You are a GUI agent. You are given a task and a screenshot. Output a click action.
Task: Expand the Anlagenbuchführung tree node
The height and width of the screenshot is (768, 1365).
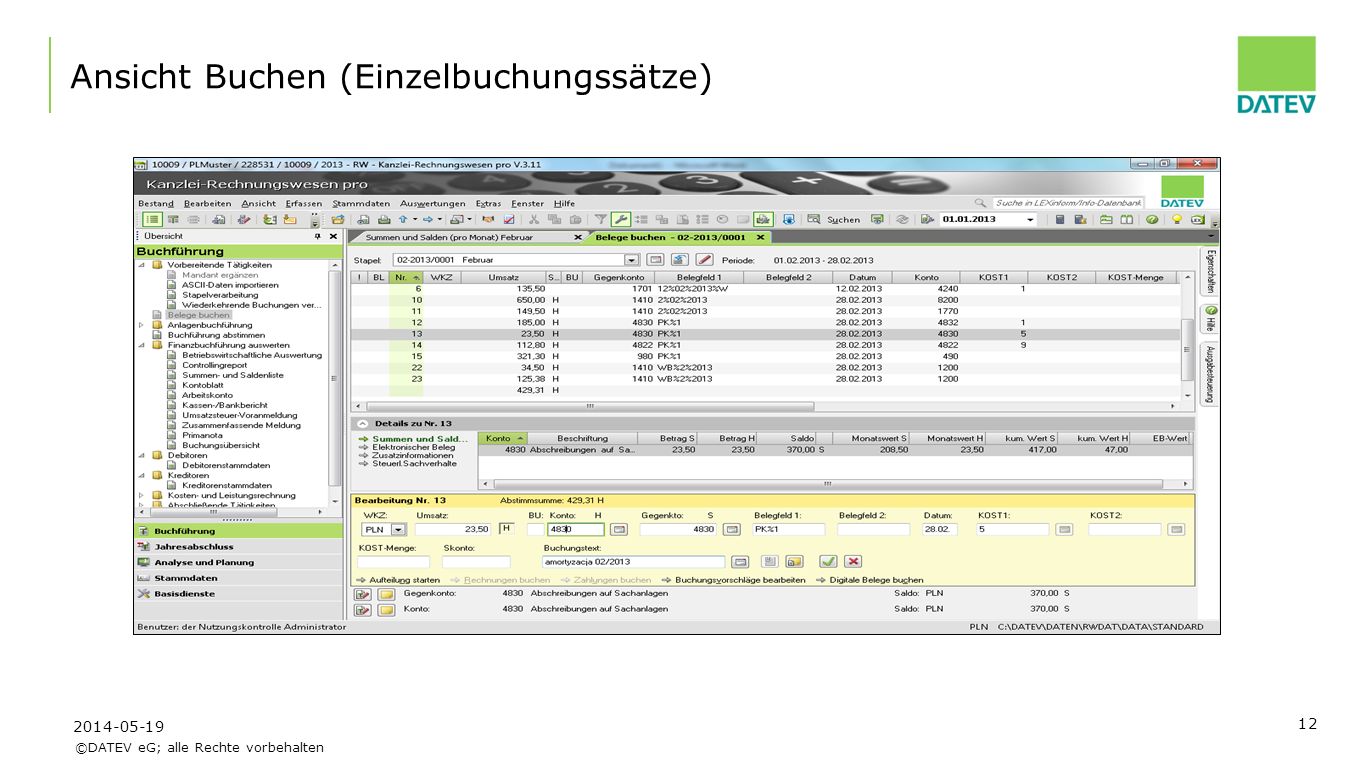pos(142,325)
